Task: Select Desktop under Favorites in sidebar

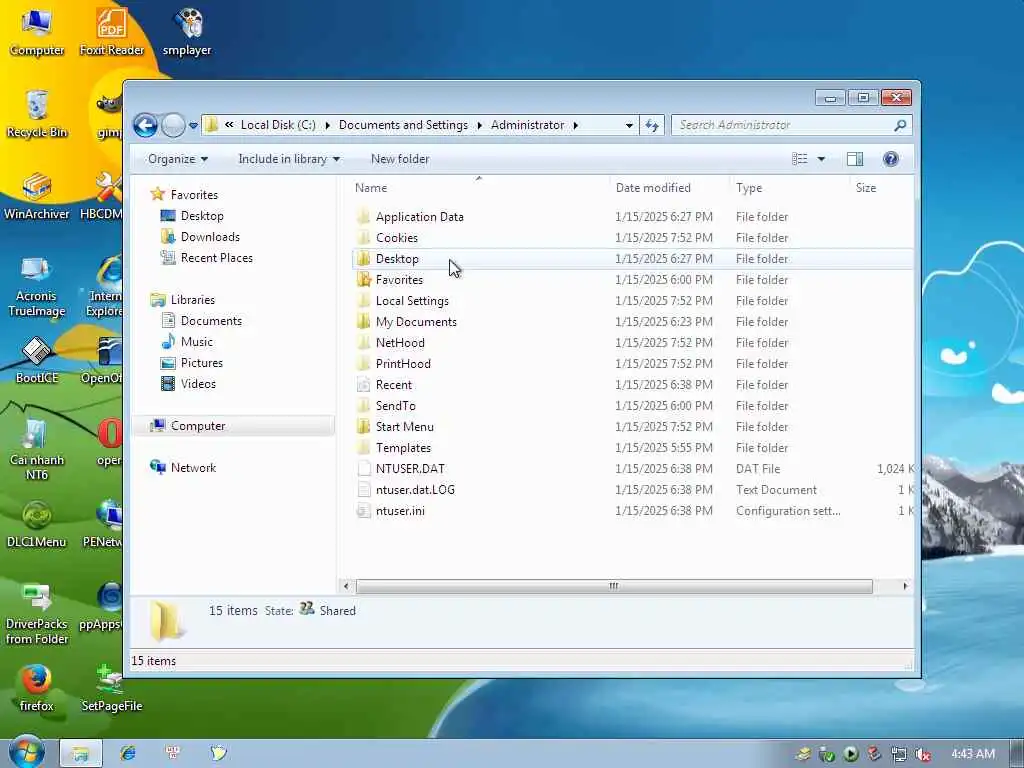Action: [x=202, y=216]
